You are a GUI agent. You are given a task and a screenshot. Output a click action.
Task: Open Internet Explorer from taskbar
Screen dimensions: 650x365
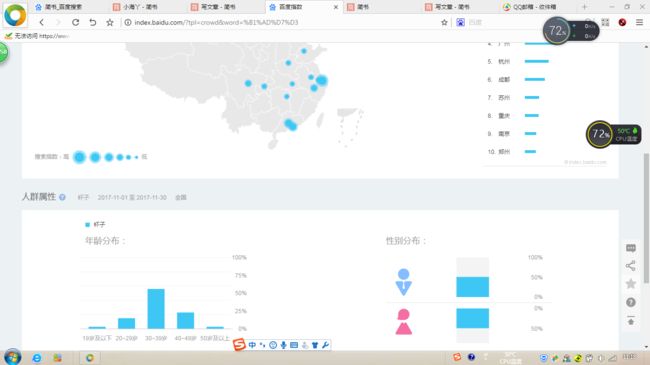tap(36, 358)
